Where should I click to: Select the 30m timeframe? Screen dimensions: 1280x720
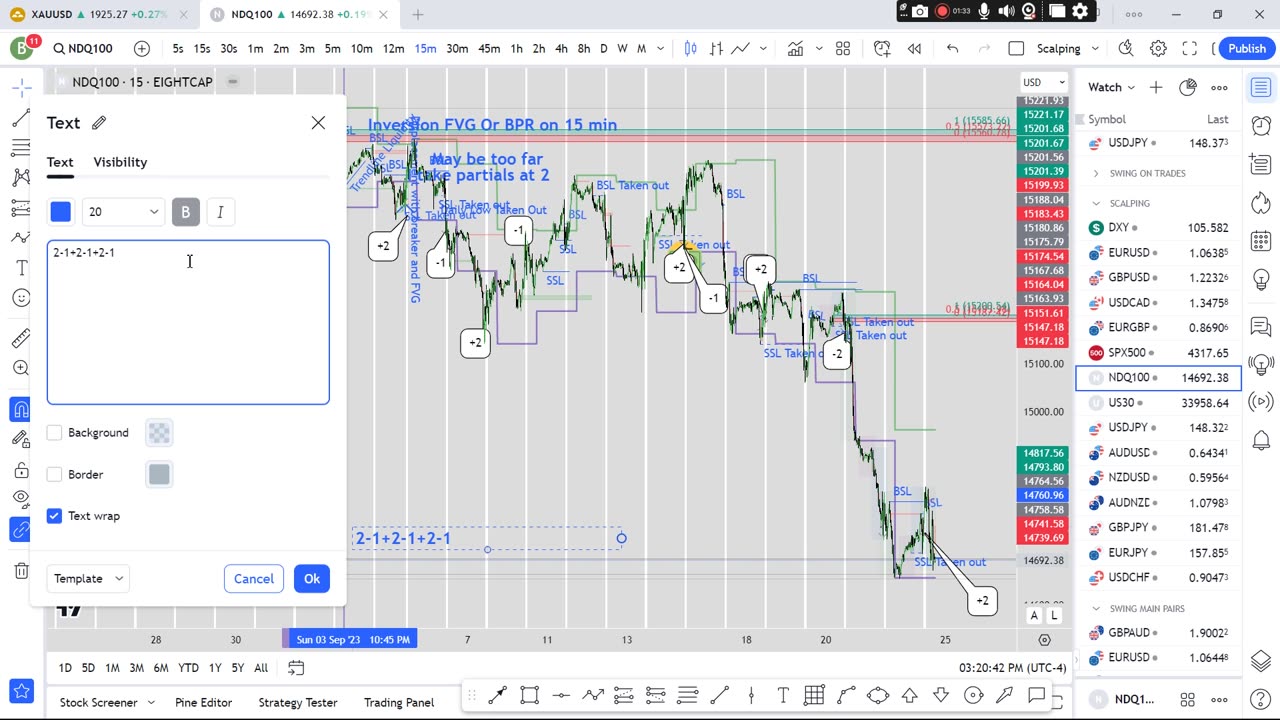coord(457,48)
